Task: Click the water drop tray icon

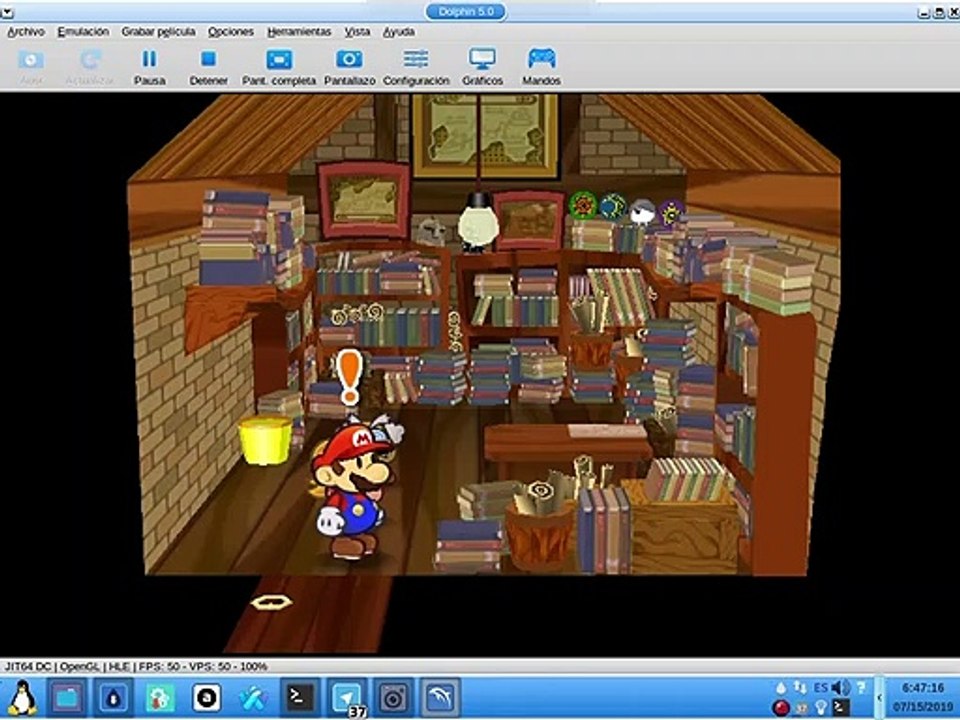Action: [781, 687]
